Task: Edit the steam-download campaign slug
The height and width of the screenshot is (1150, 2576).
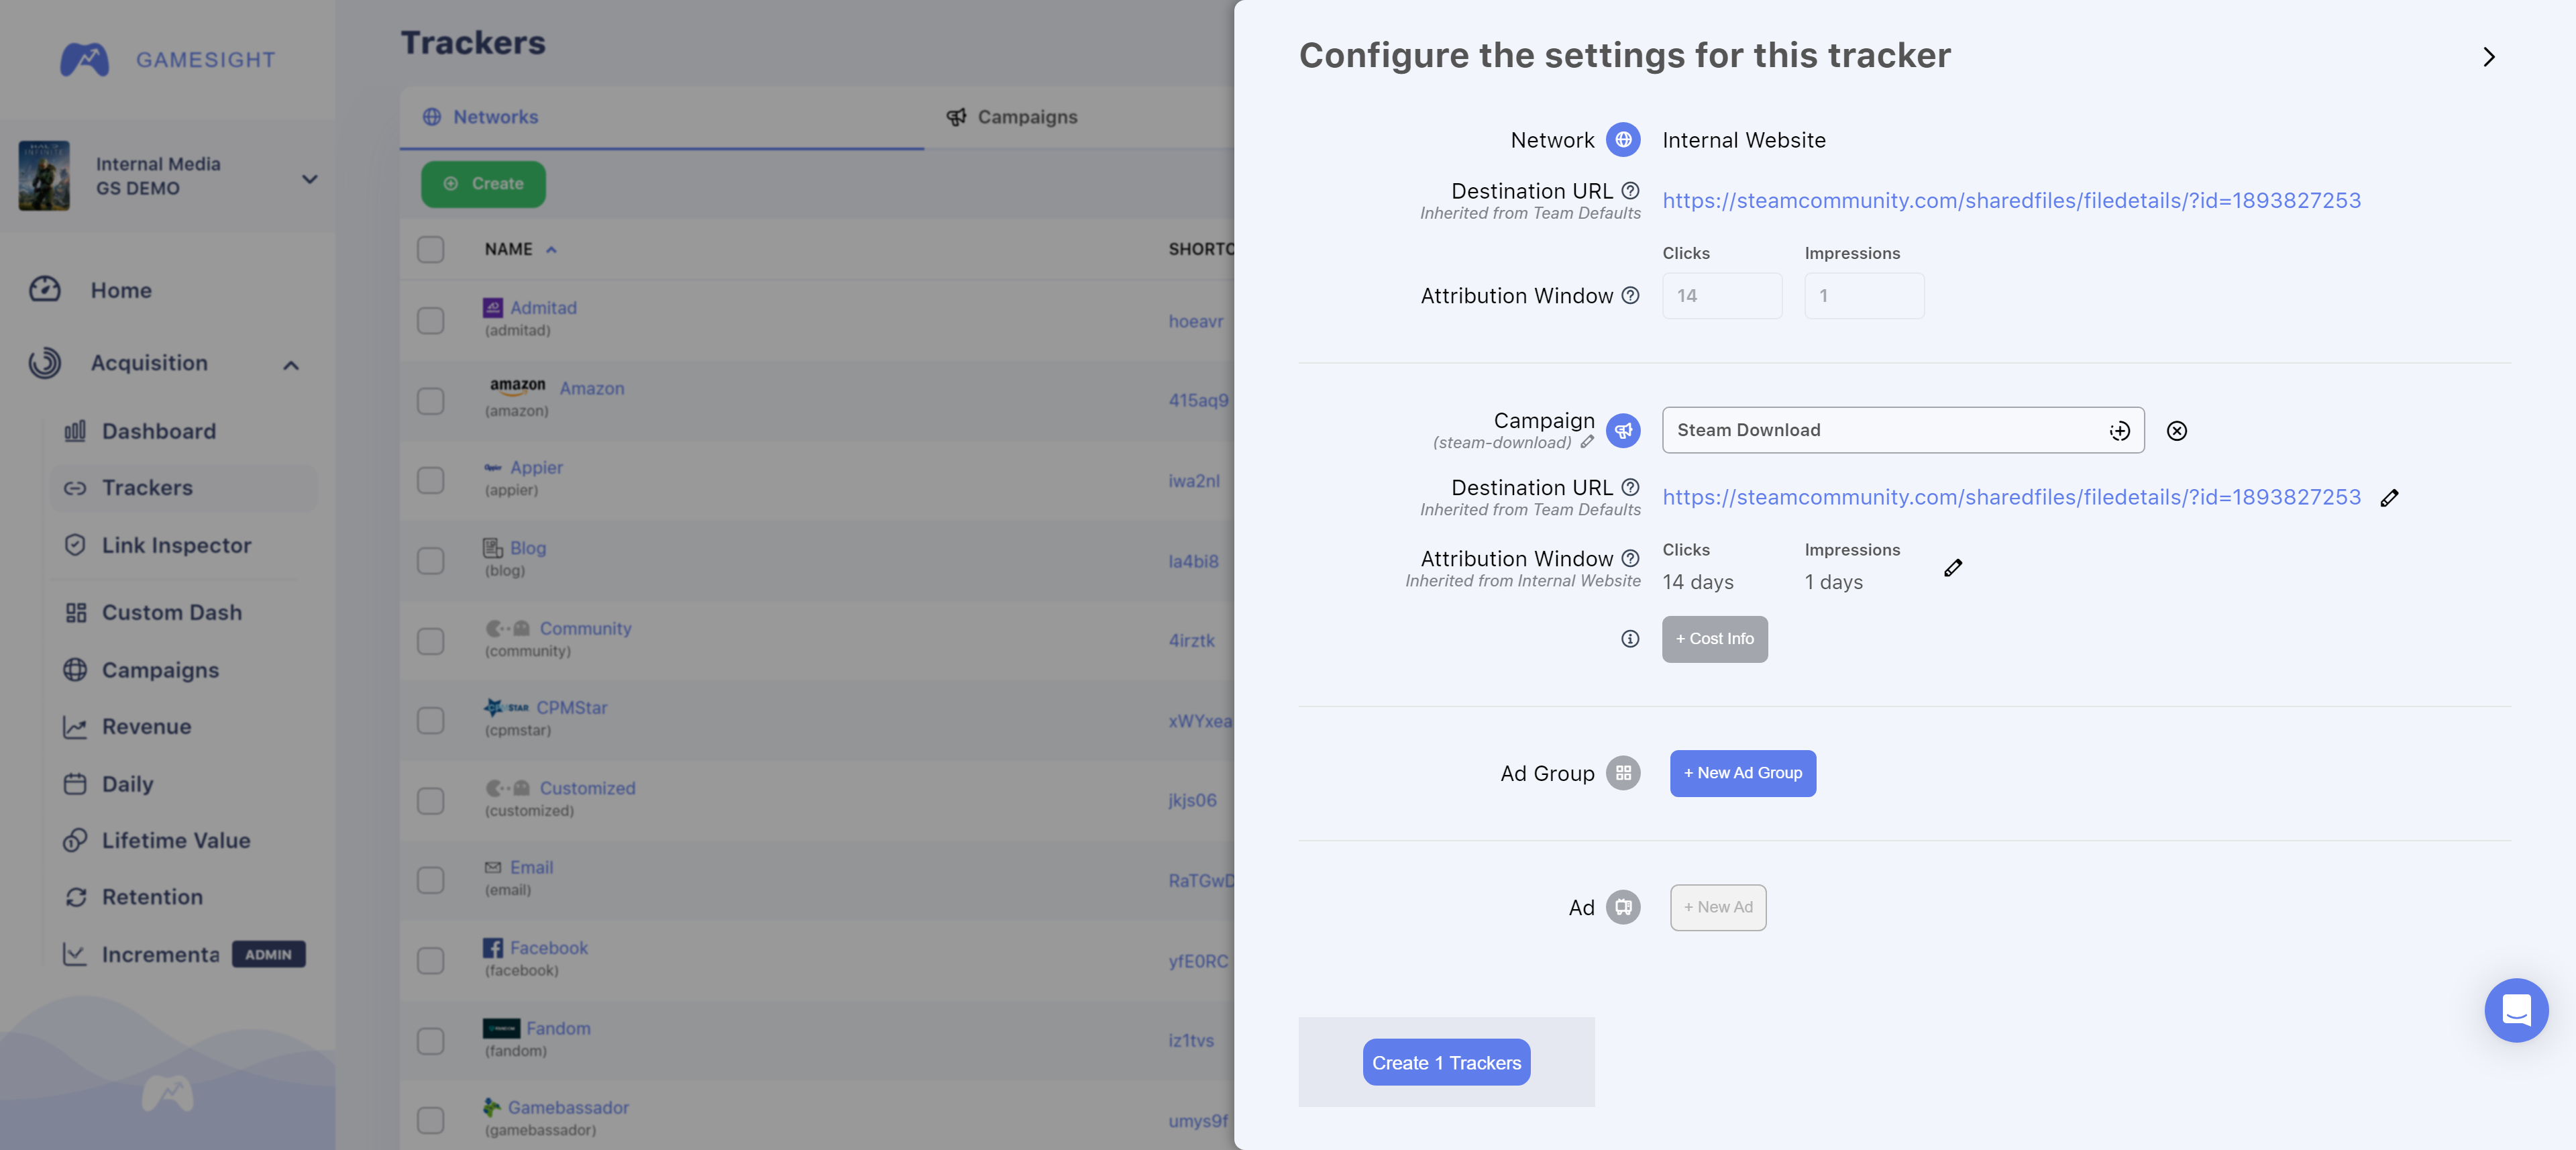Action: 1587,442
